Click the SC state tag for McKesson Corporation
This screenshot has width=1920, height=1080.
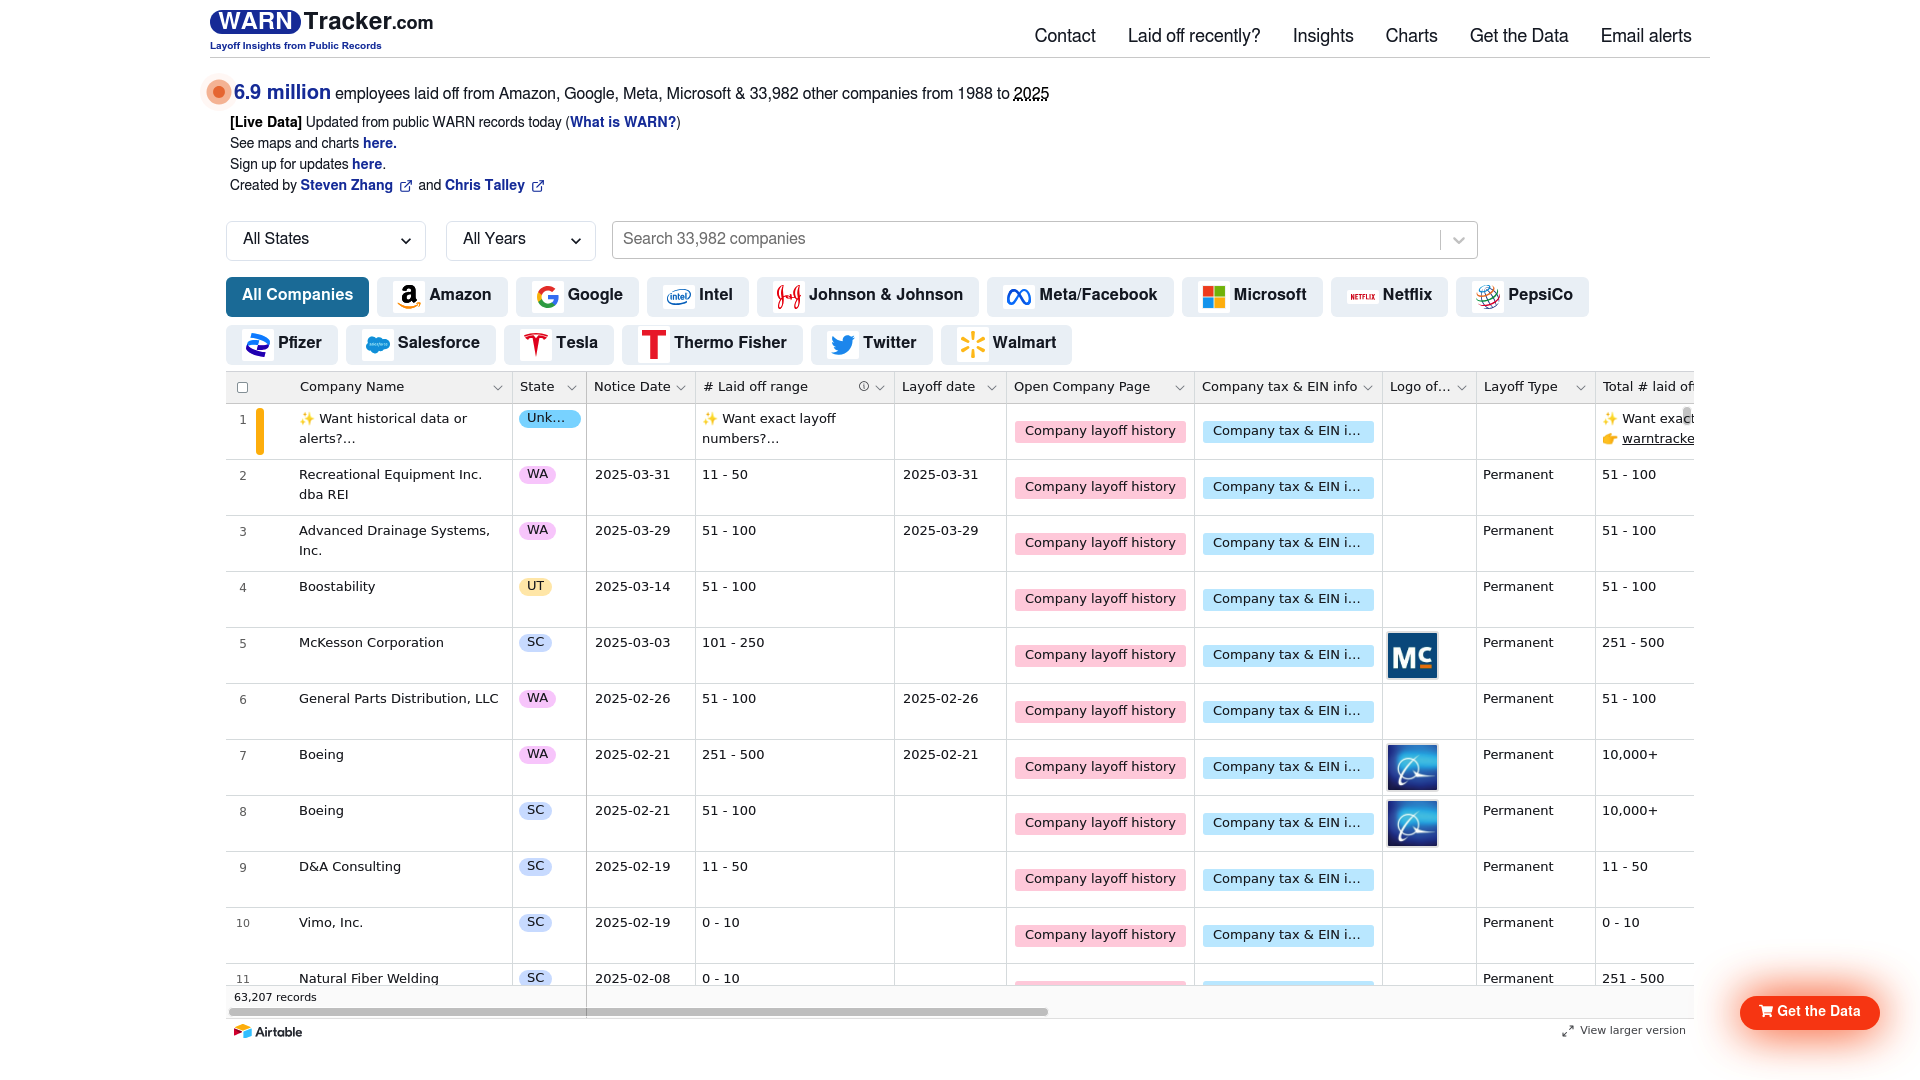coord(536,643)
